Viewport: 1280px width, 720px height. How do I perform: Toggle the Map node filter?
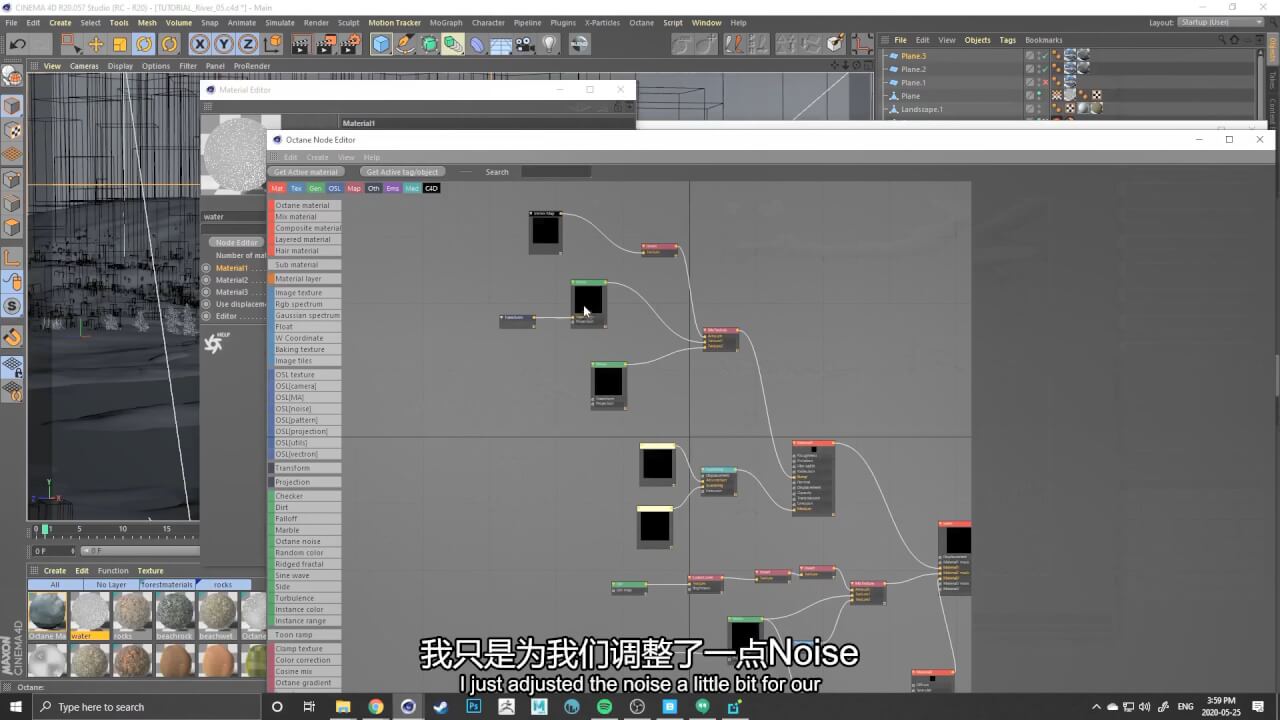[354, 188]
